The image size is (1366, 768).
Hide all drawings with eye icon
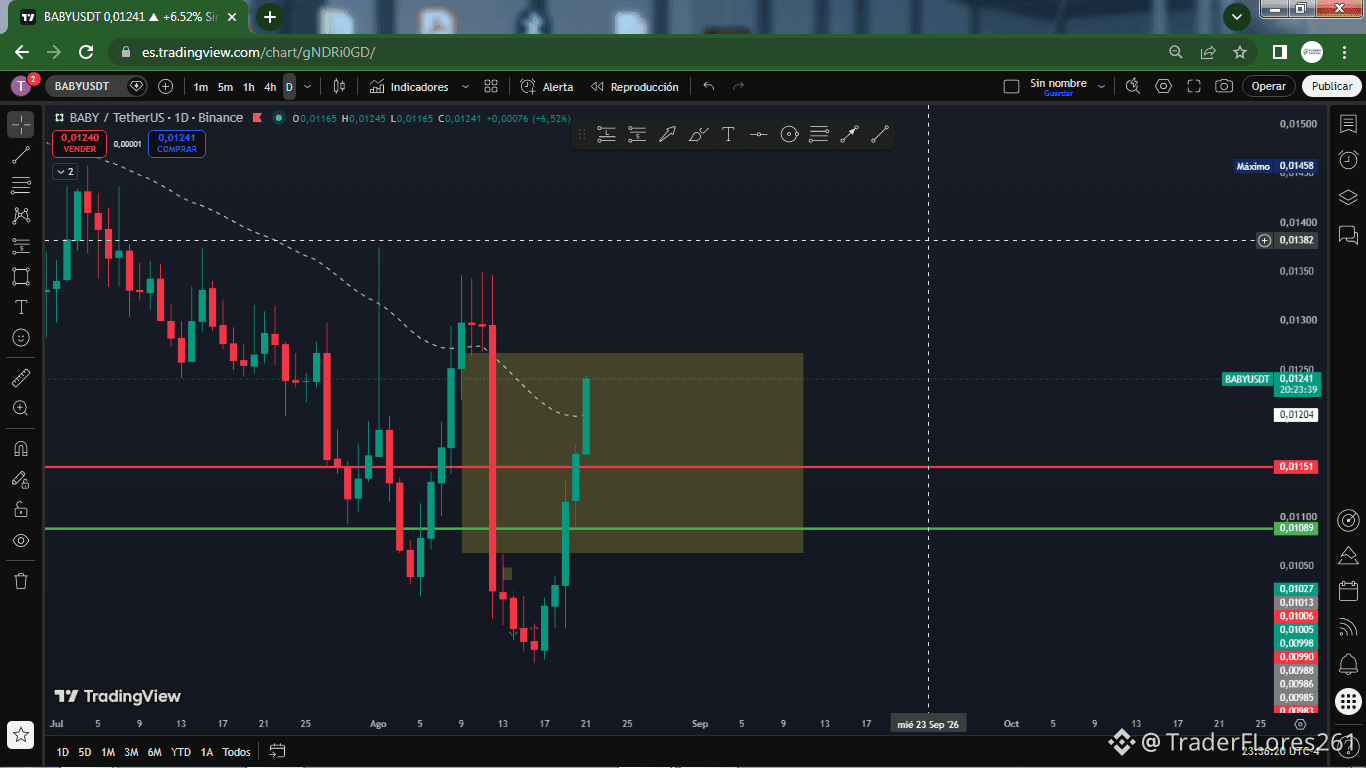point(21,540)
